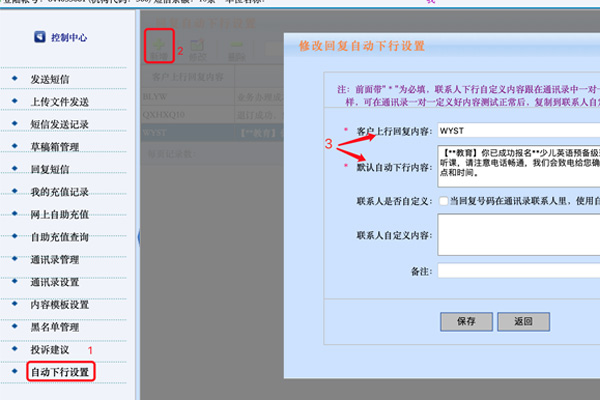Image resolution: width=600 pixels, height=400 pixels.
Task: Click the 修改 edit icon in toolbar
Action: pos(197,45)
